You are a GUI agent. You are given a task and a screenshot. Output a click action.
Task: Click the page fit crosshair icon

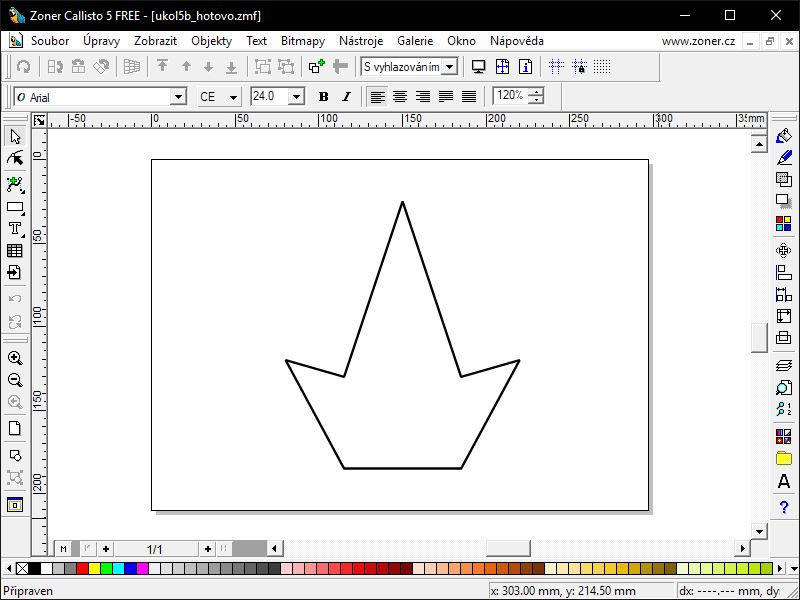coord(503,67)
